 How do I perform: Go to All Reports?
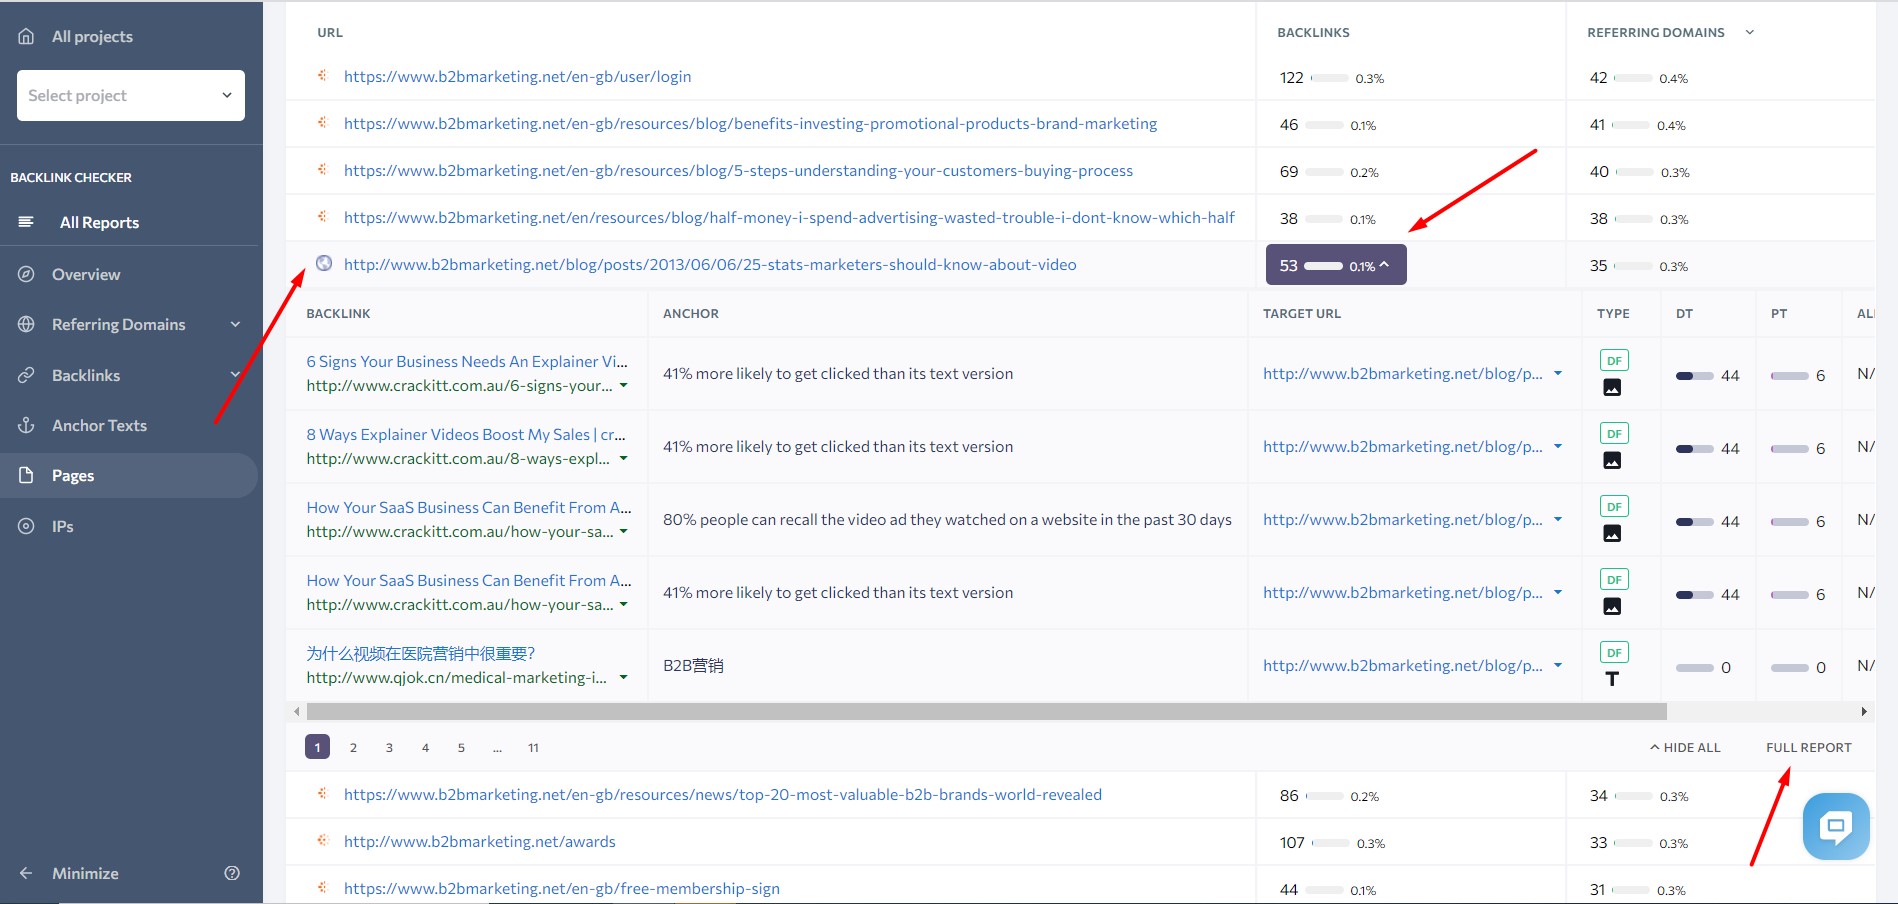[x=99, y=222]
